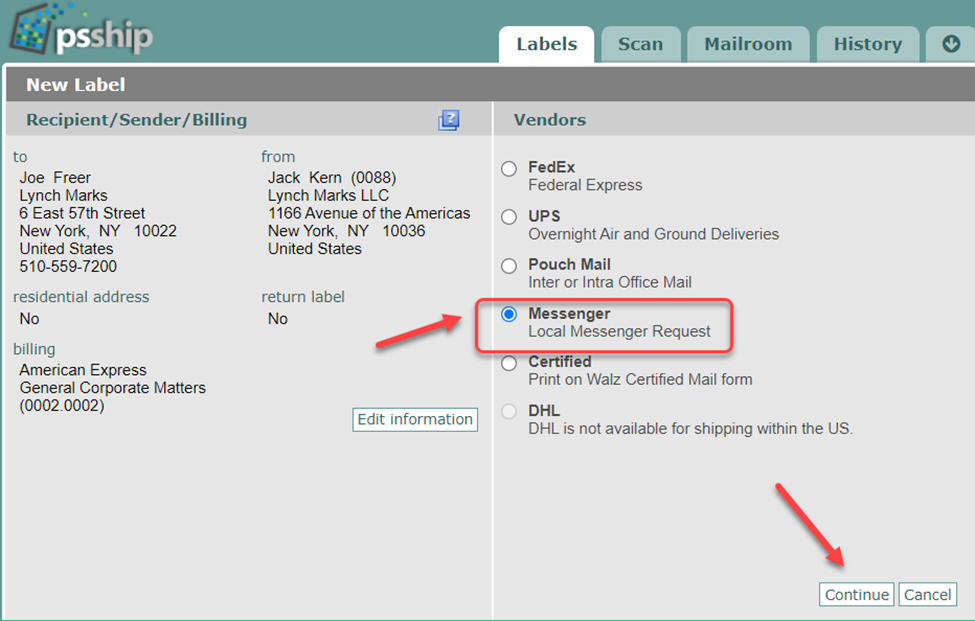Image resolution: width=975 pixels, height=621 pixels.
Task: Select the DHL radio button
Action: (509, 411)
